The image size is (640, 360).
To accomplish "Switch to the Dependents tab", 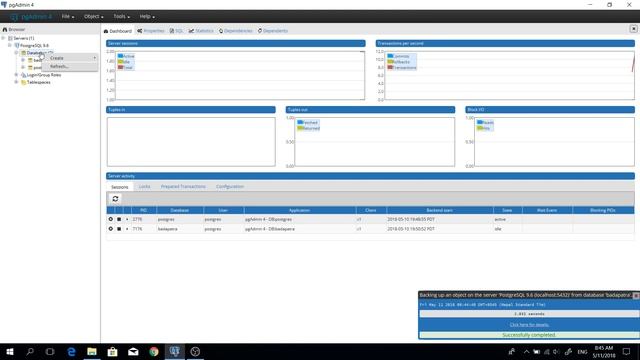I will pyautogui.click(x=273, y=31).
